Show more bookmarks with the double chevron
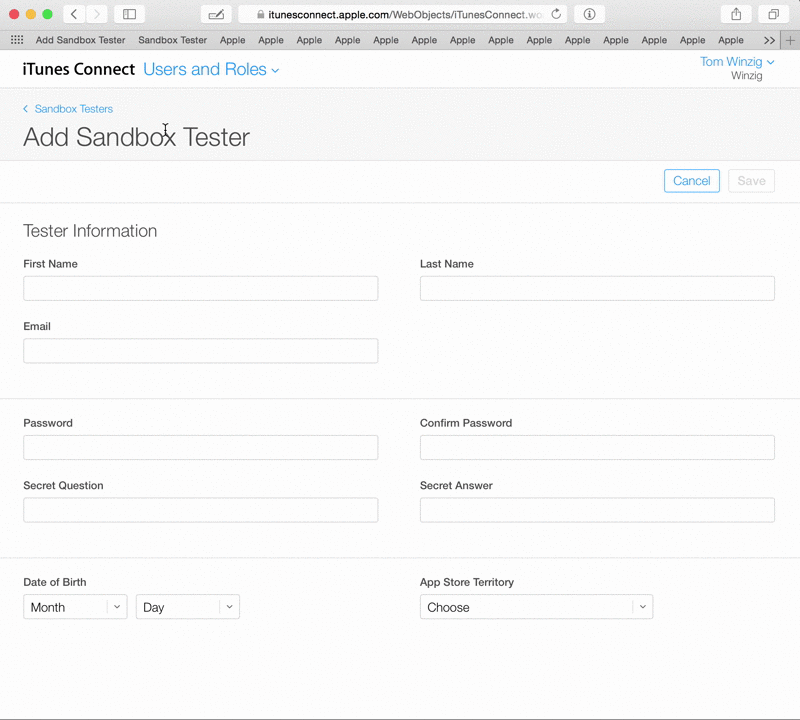The height and width of the screenshot is (720, 800). pos(769,40)
